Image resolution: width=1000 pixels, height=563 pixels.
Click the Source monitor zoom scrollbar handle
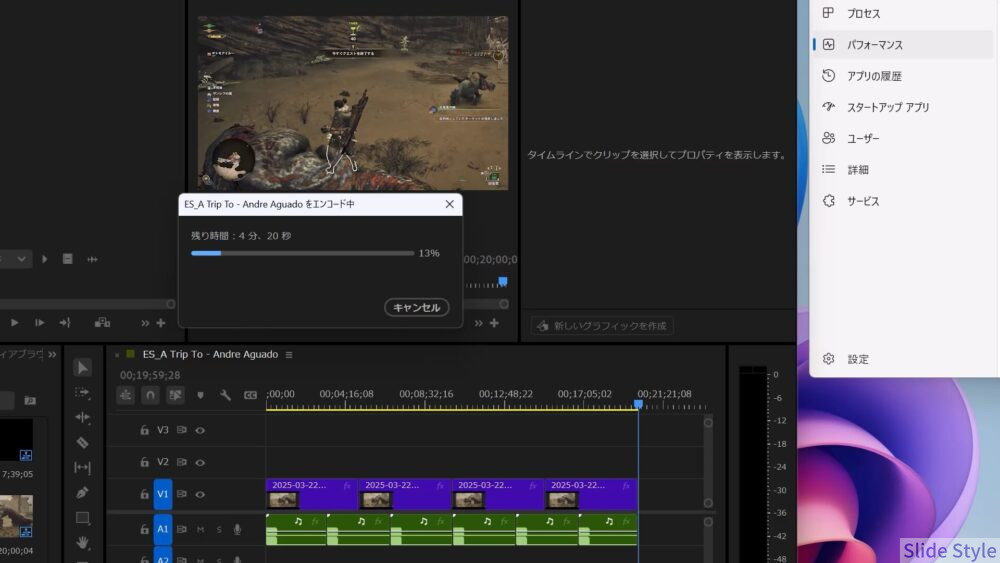(171, 304)
